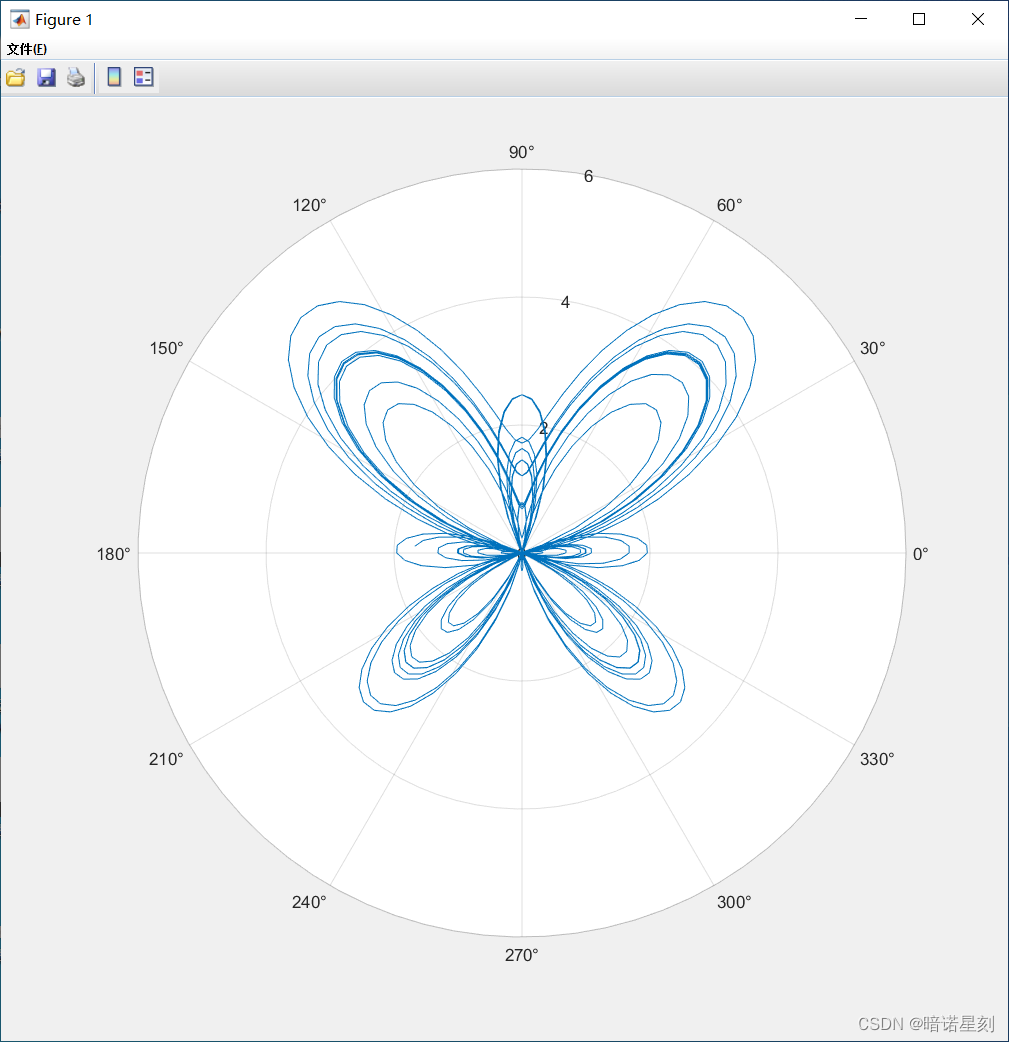Screen dimensions: 1009x1042
Task: Minimize the Figure 1 window
Action: pyautogui.click(x=861, y=19)
